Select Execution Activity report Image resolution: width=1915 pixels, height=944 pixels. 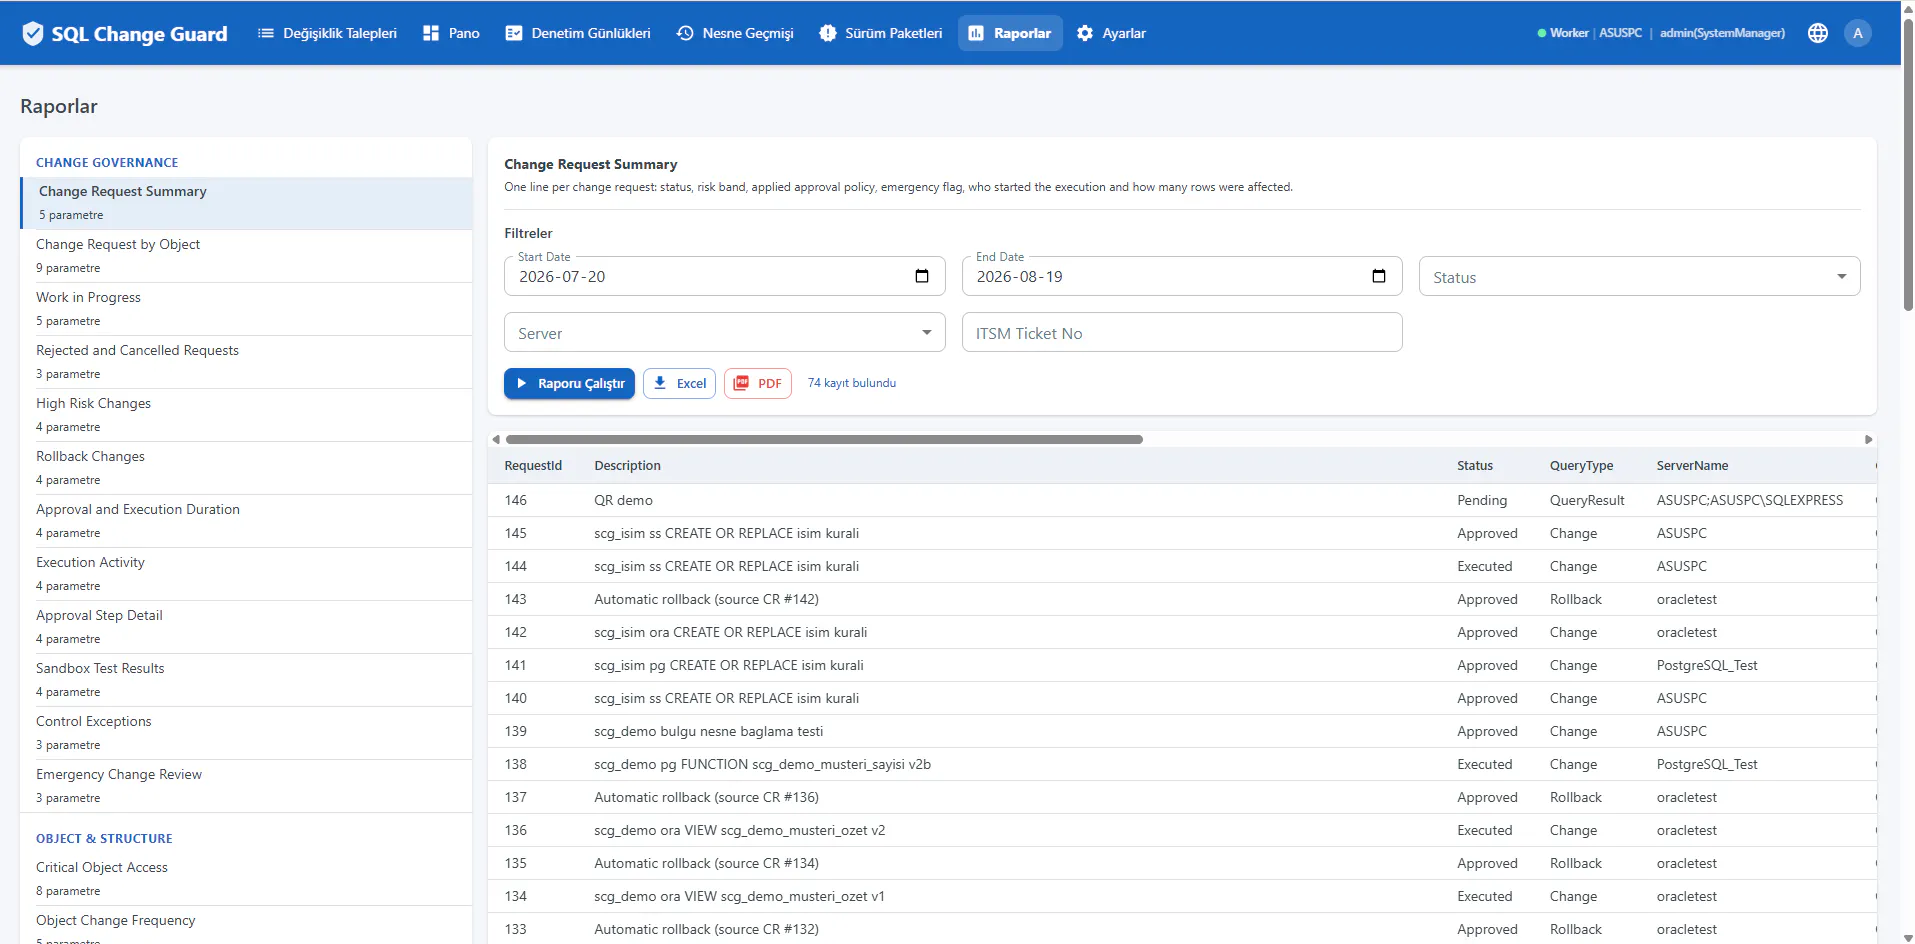pos(246,574)
